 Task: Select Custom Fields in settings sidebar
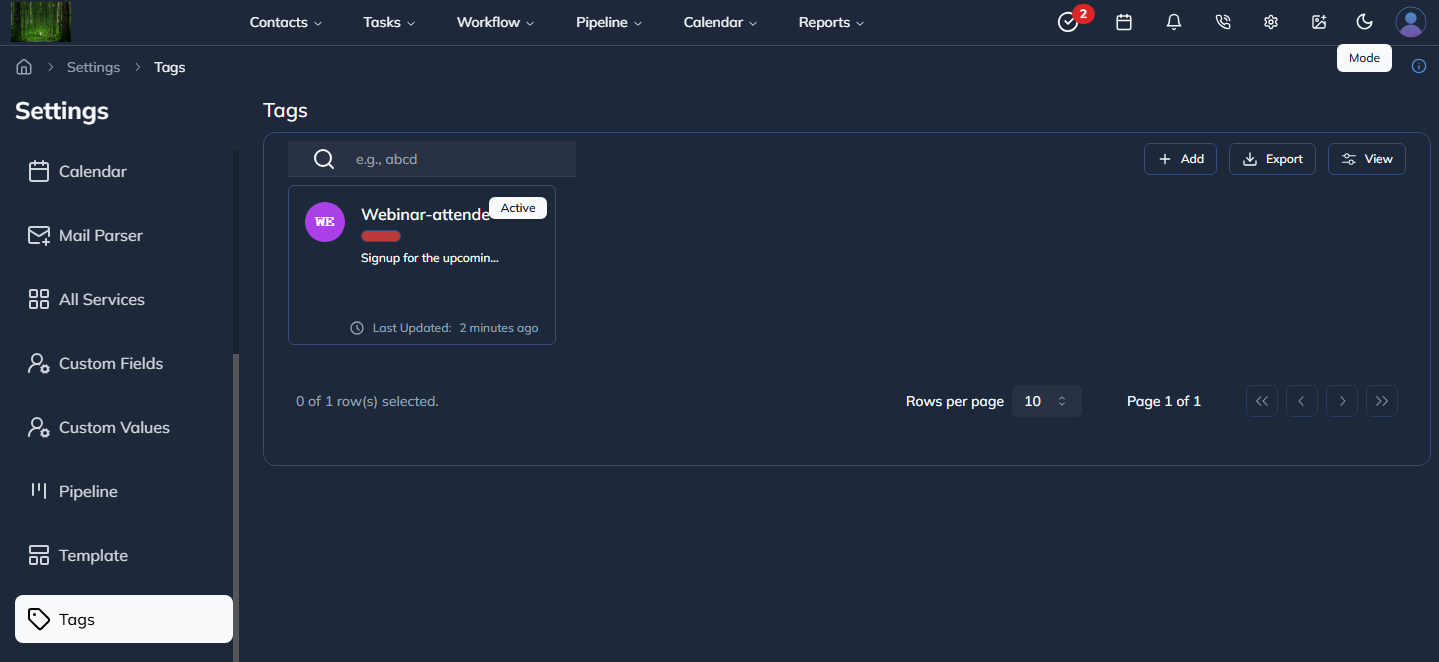click(x=110, y=364)
